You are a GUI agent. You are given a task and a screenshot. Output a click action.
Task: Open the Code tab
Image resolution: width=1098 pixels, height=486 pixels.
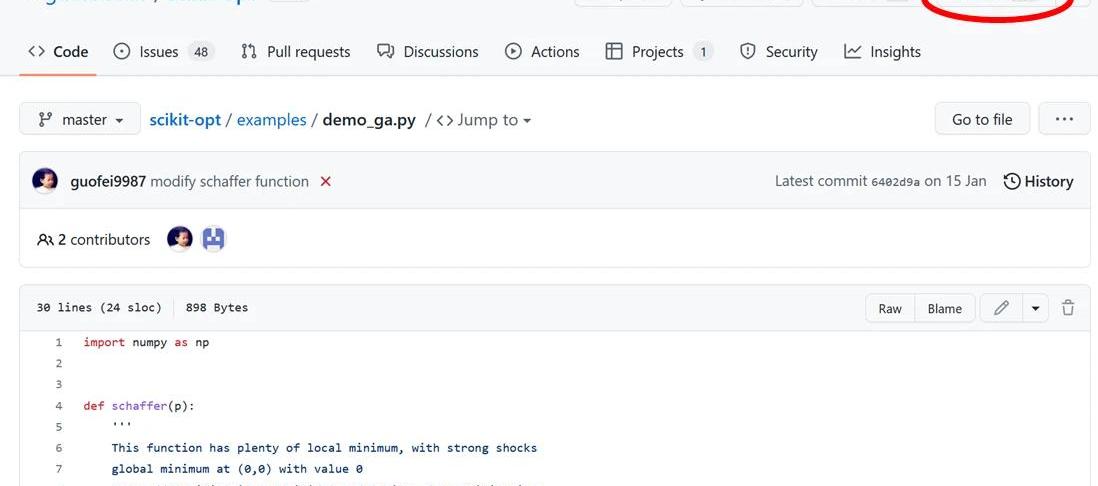58,52
